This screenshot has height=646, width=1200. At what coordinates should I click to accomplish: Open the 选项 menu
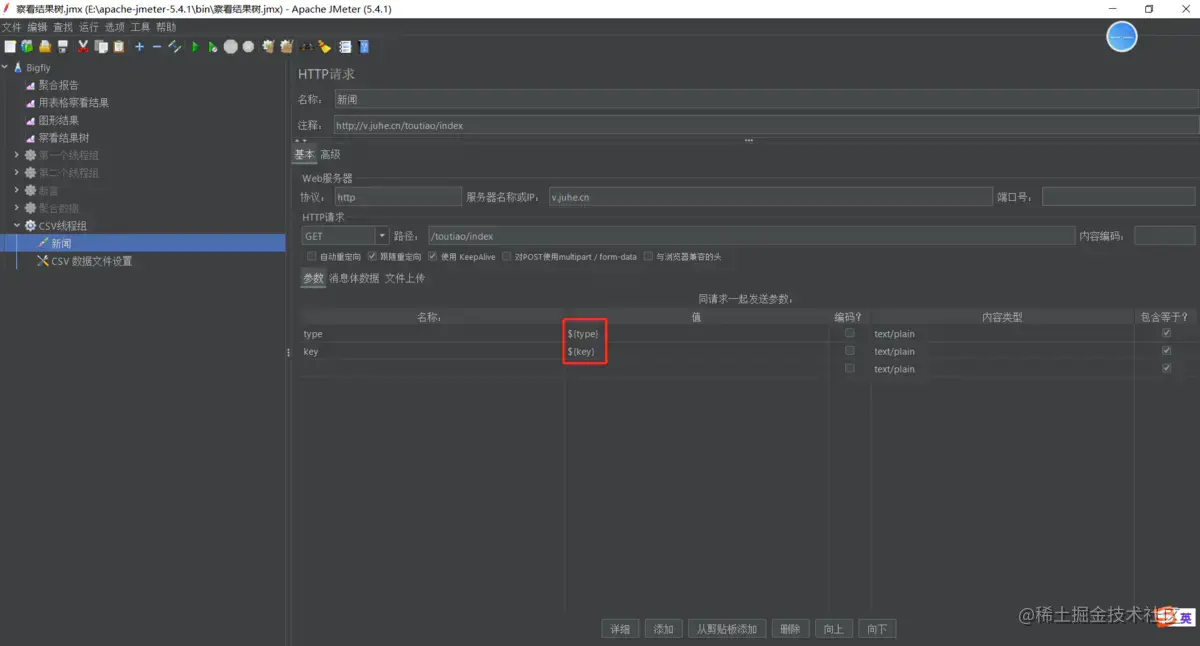click(115, 27)
